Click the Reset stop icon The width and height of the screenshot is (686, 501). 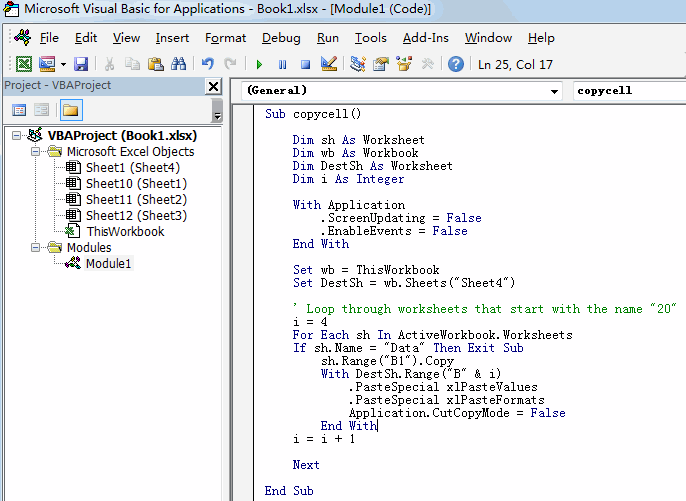coord(305,65)
